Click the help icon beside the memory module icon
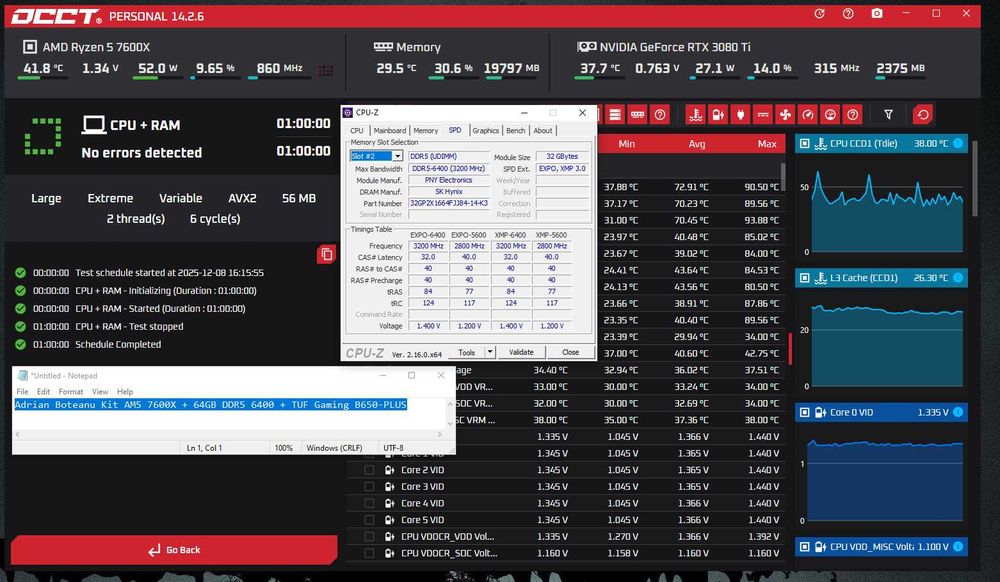The width and height of the screenshot is (1000, 582). pos(660,115)
